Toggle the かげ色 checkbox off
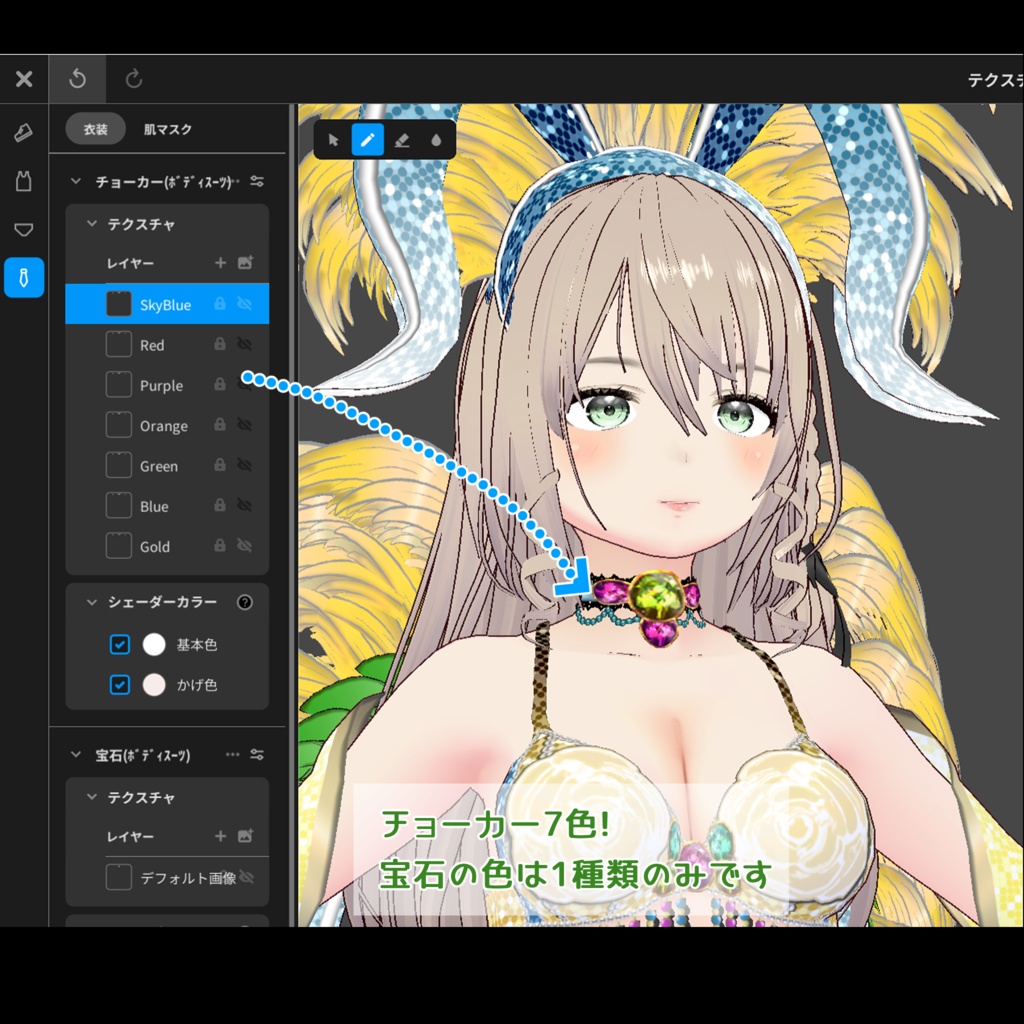1024x1024 pixels. [120, 685]
